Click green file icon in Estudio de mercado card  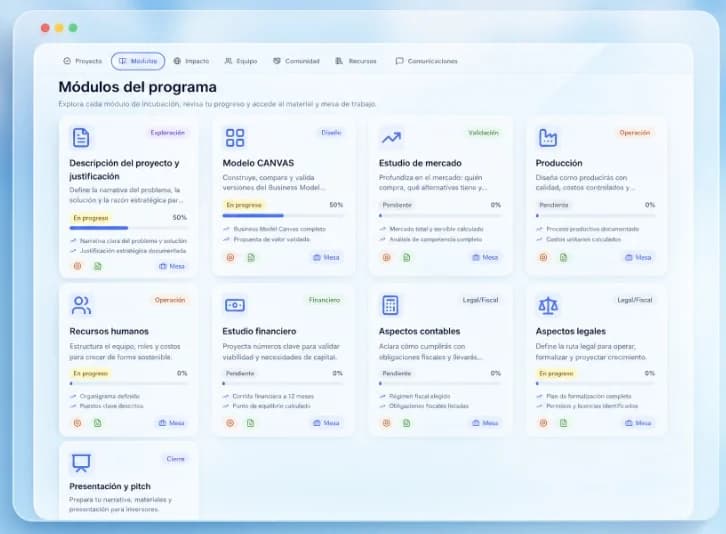[407, 258]
